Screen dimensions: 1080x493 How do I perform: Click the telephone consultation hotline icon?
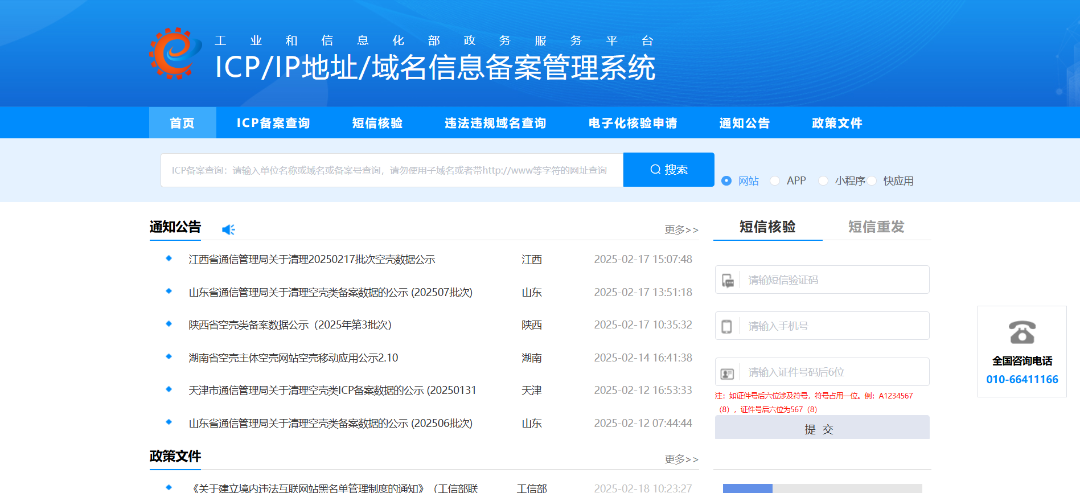1022,332
